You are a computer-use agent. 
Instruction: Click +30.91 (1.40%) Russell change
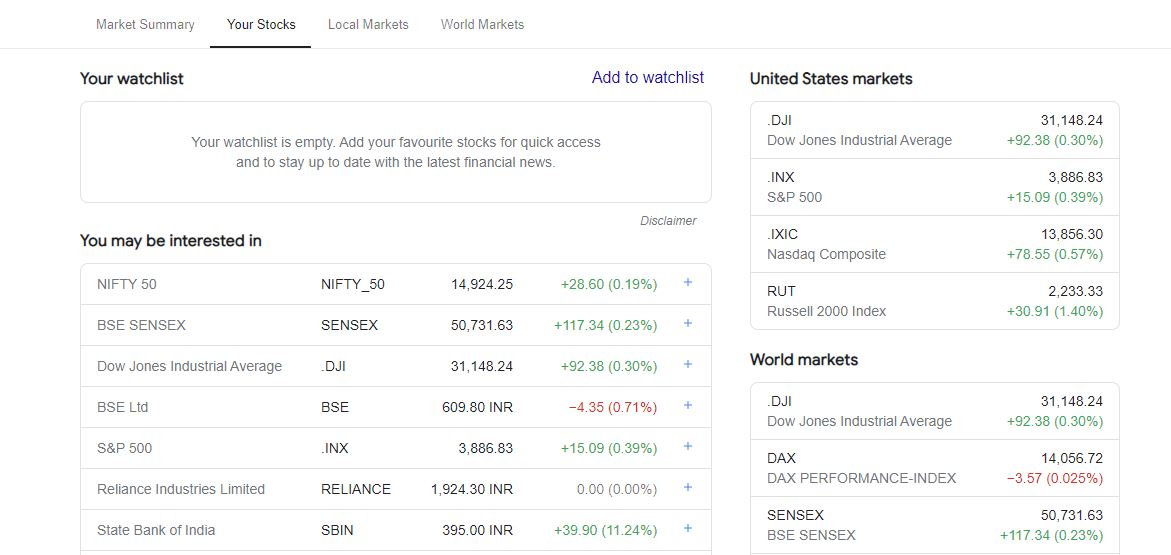(1054, 311)
